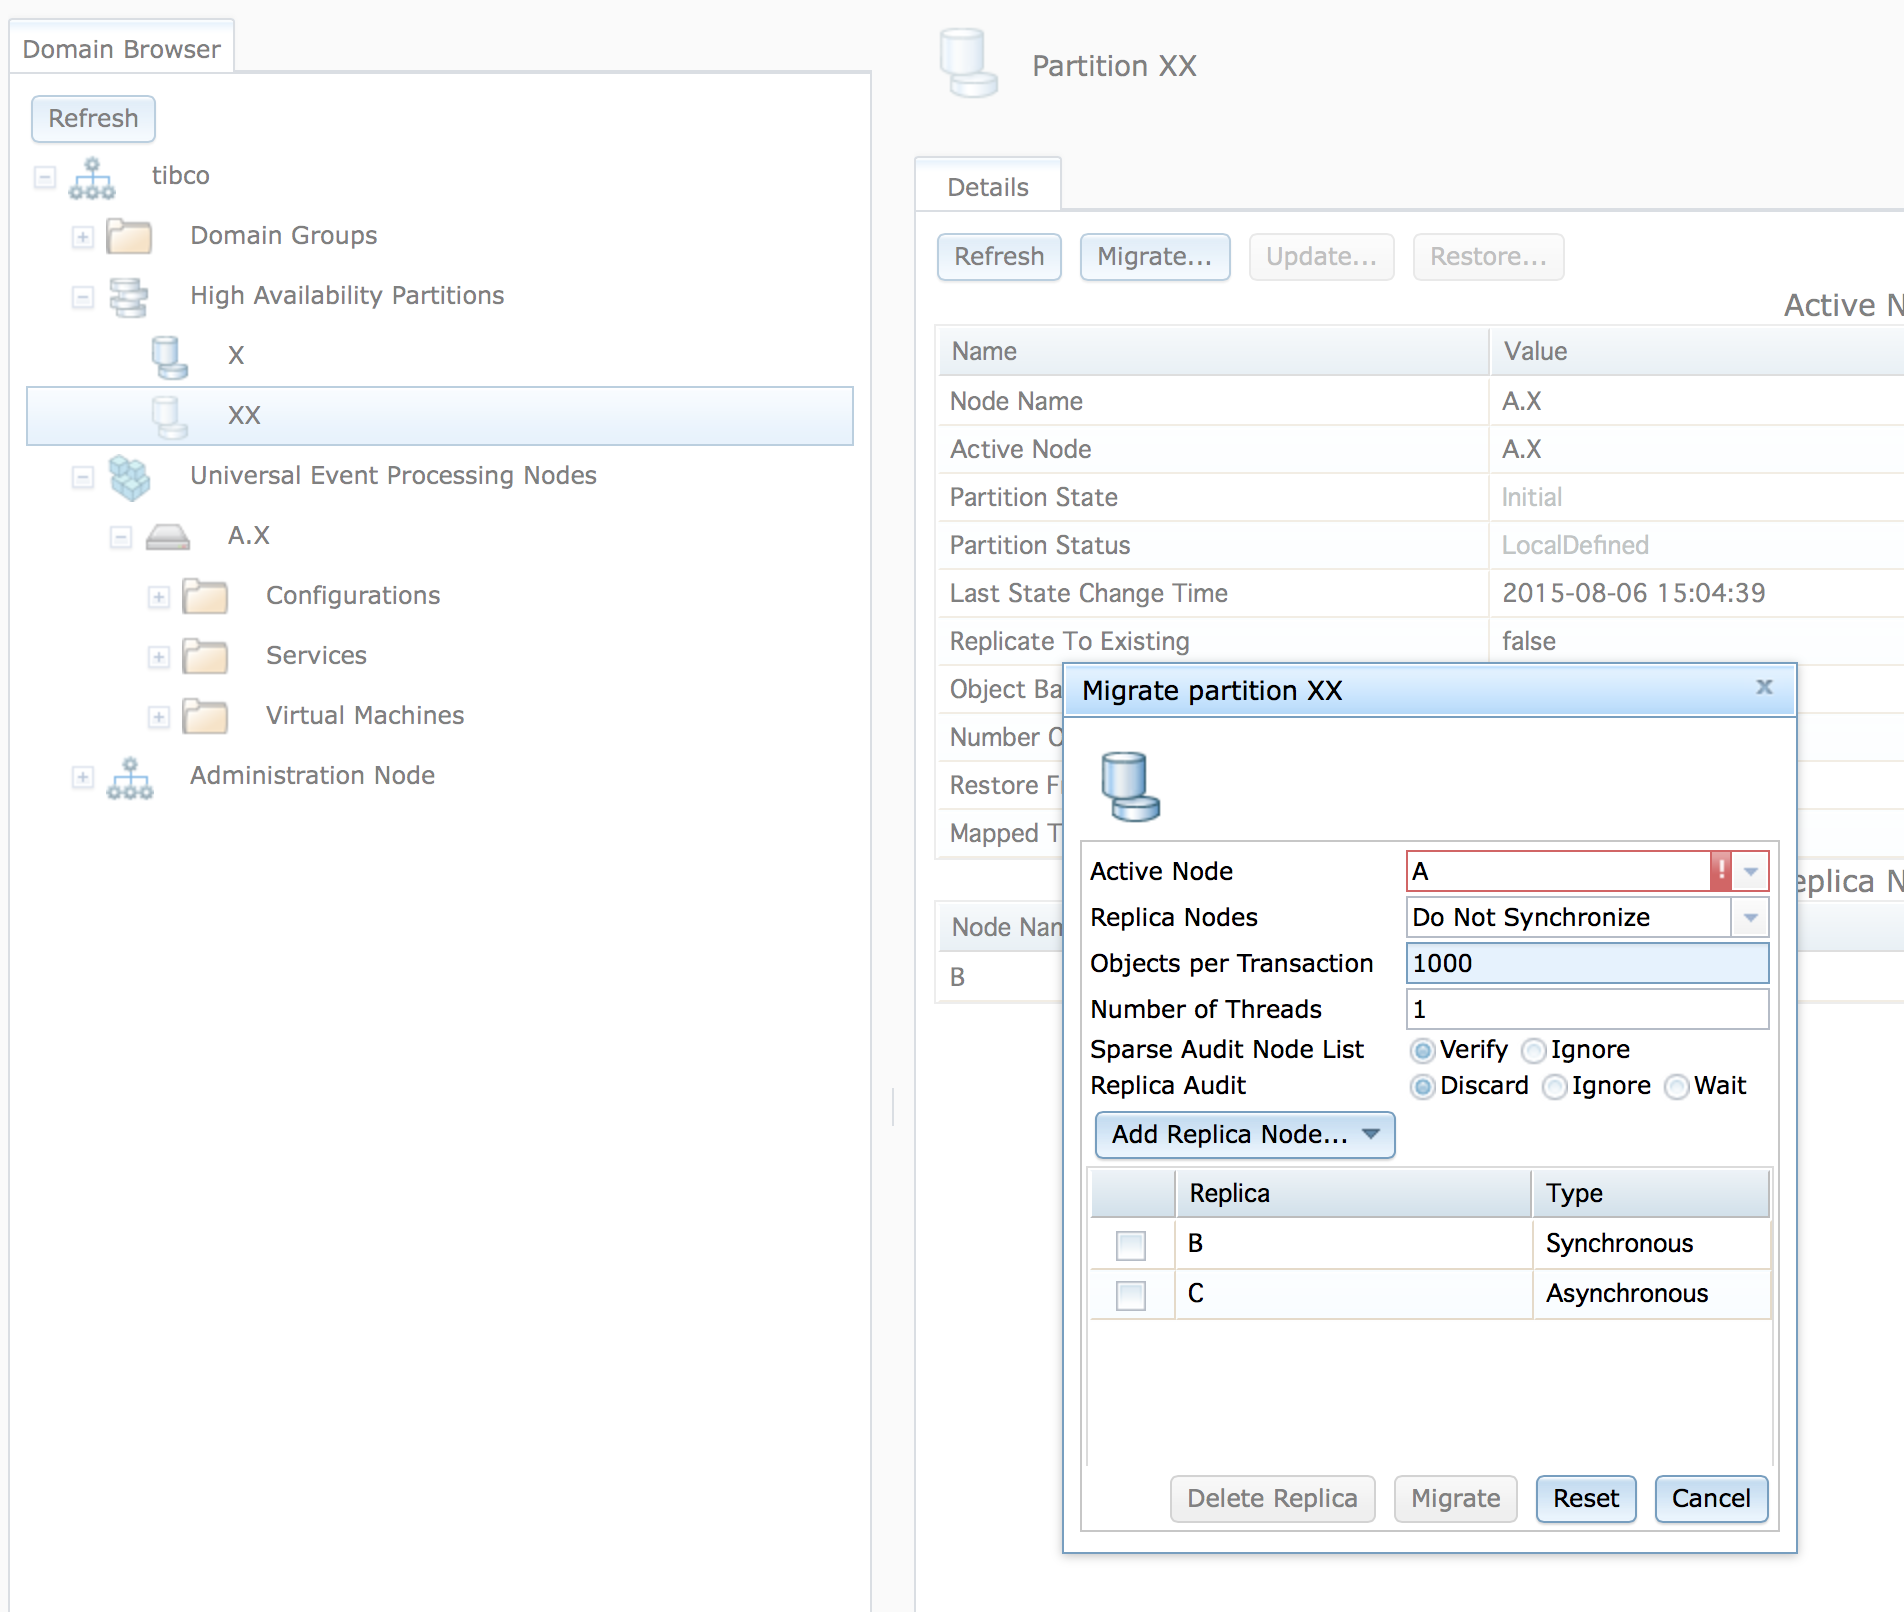The width and height of the screenshot is (1904, 1612).
Task: Open the Domain Groups folder icon
Action: coord(129,237)
